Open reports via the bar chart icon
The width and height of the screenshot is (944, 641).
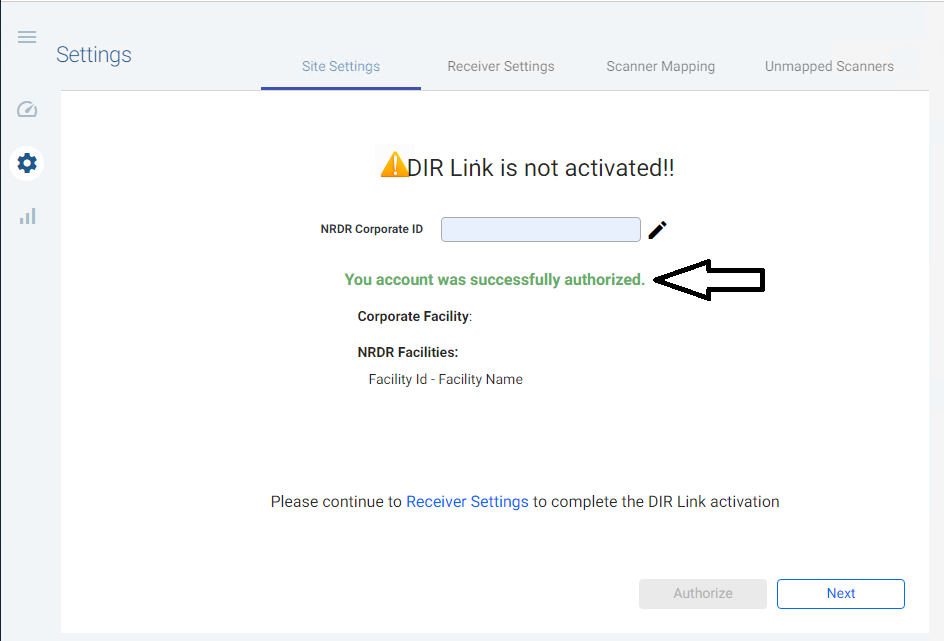tap(26, 216)
